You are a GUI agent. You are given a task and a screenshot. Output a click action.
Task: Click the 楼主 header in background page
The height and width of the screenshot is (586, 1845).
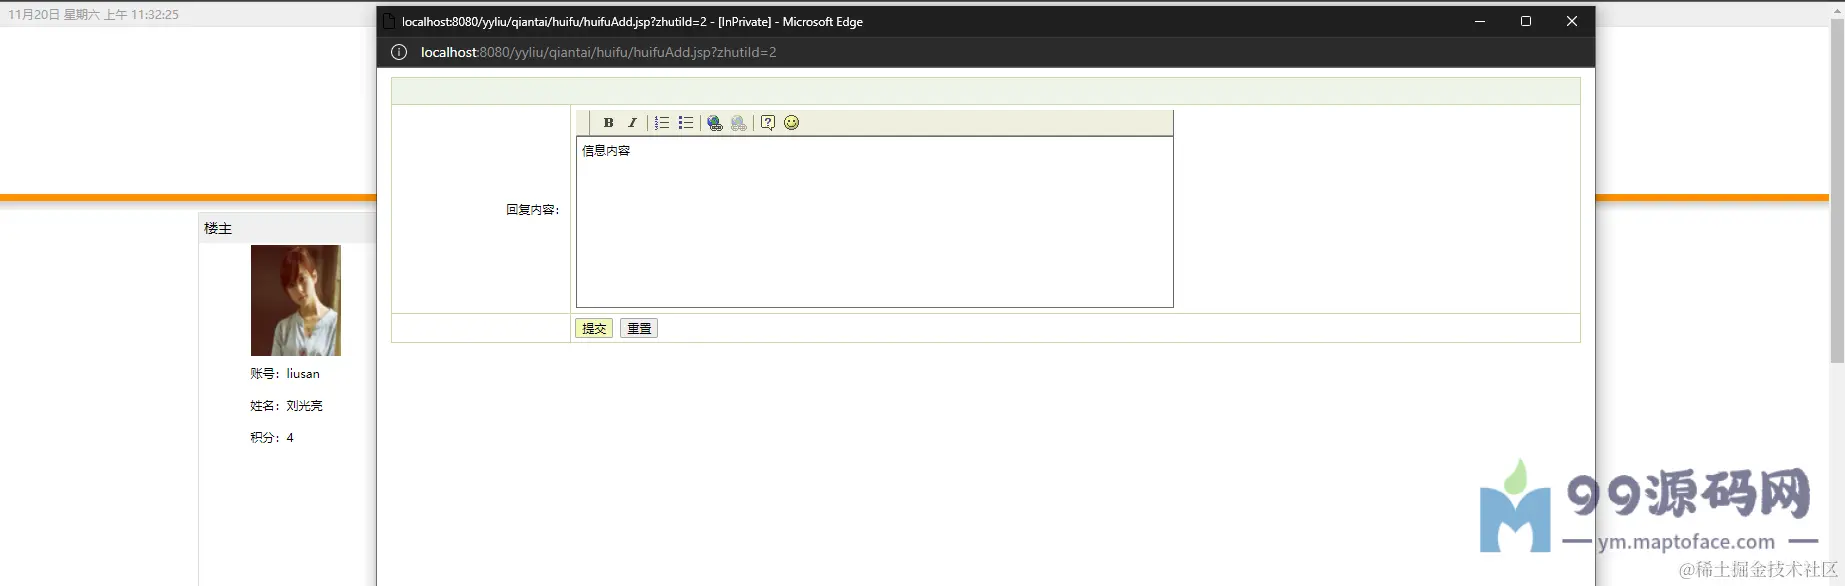(218, 228)
